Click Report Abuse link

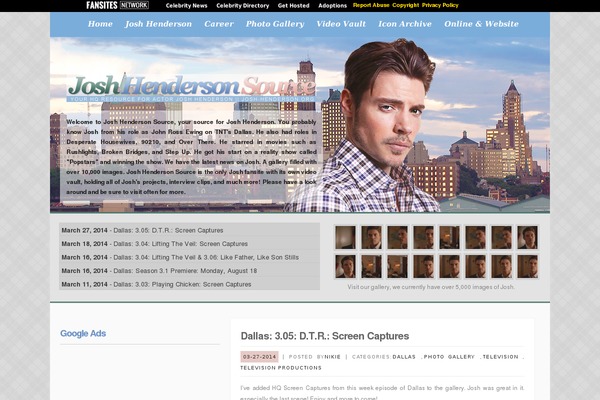coord(371,5)
